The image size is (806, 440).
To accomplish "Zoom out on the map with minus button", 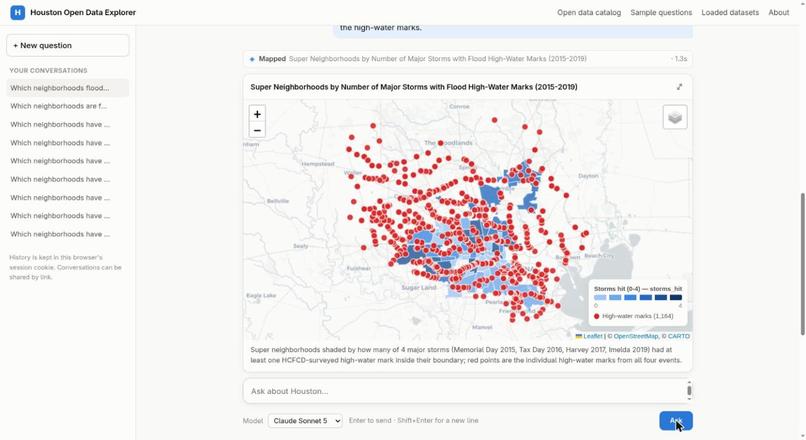I will (x=257, y=131).
